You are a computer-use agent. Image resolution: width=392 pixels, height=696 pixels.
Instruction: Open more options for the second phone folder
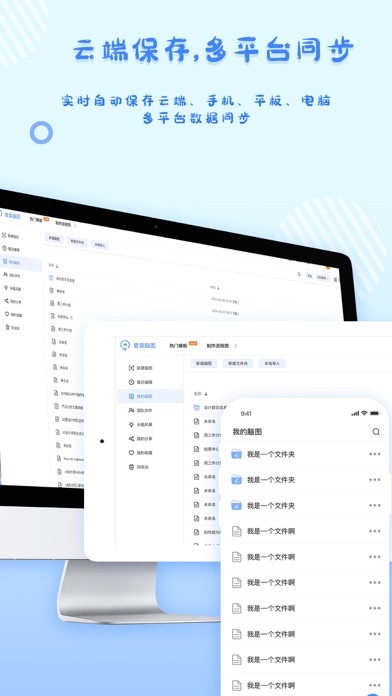(x=375, y=480)
